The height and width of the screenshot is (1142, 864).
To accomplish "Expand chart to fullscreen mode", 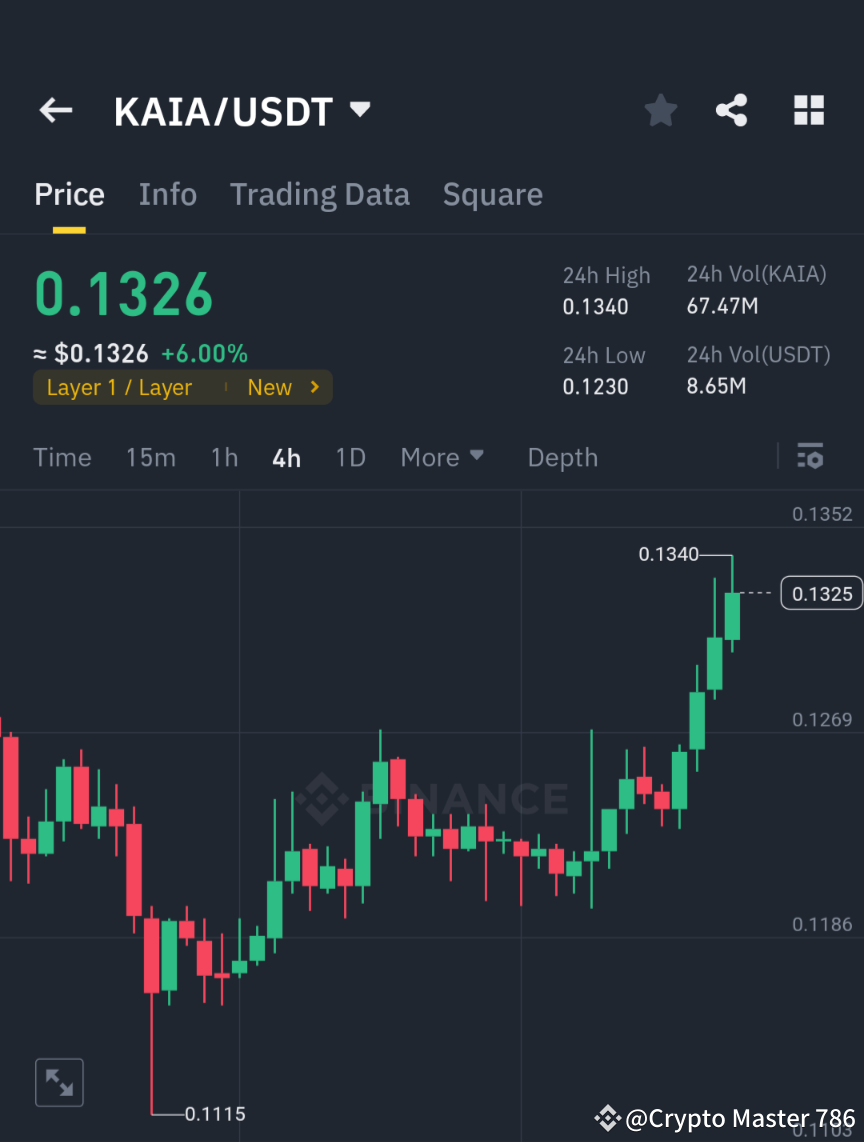I will (x=59, y=1081).
